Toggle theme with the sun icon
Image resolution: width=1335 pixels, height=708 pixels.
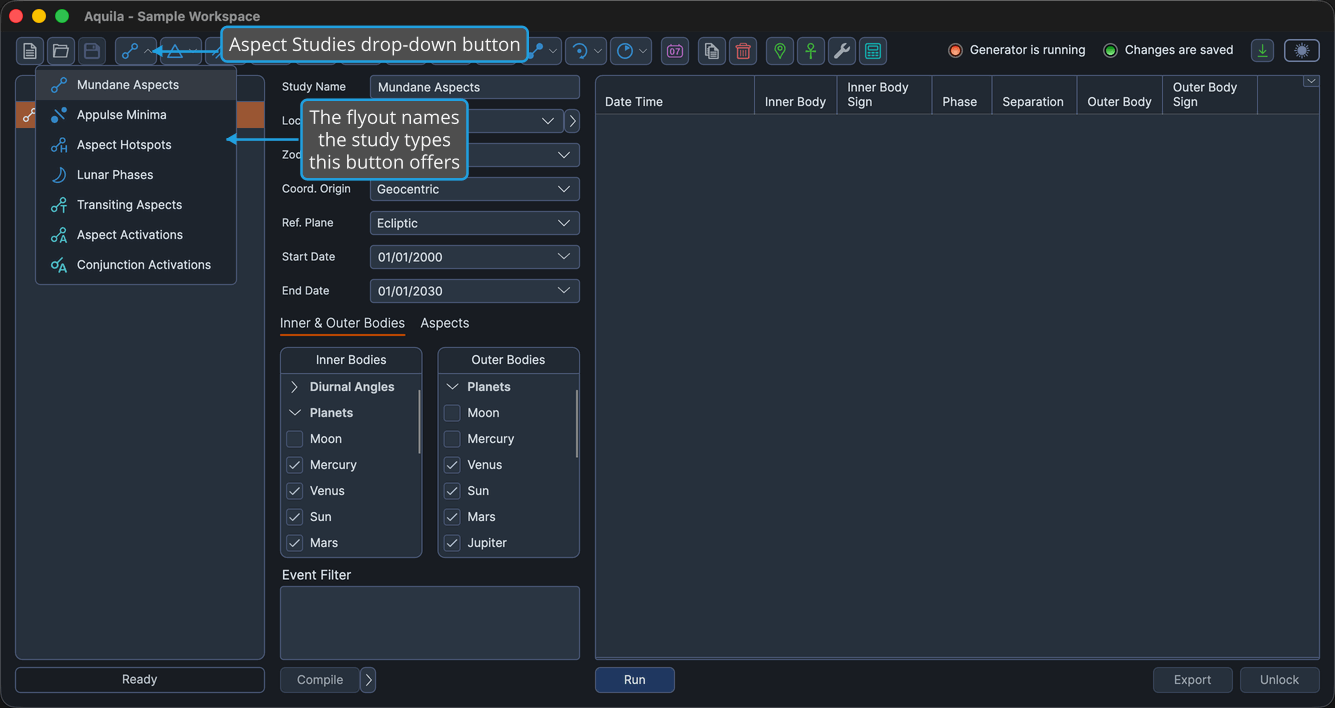(1301, 51)
